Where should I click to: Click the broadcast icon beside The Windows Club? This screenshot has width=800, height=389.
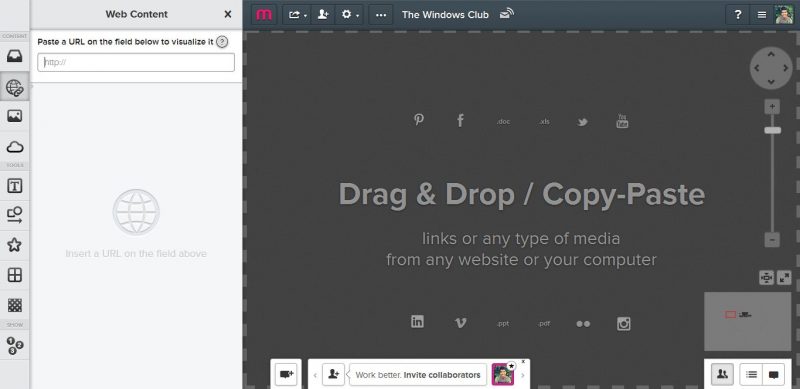coord(507,14)
